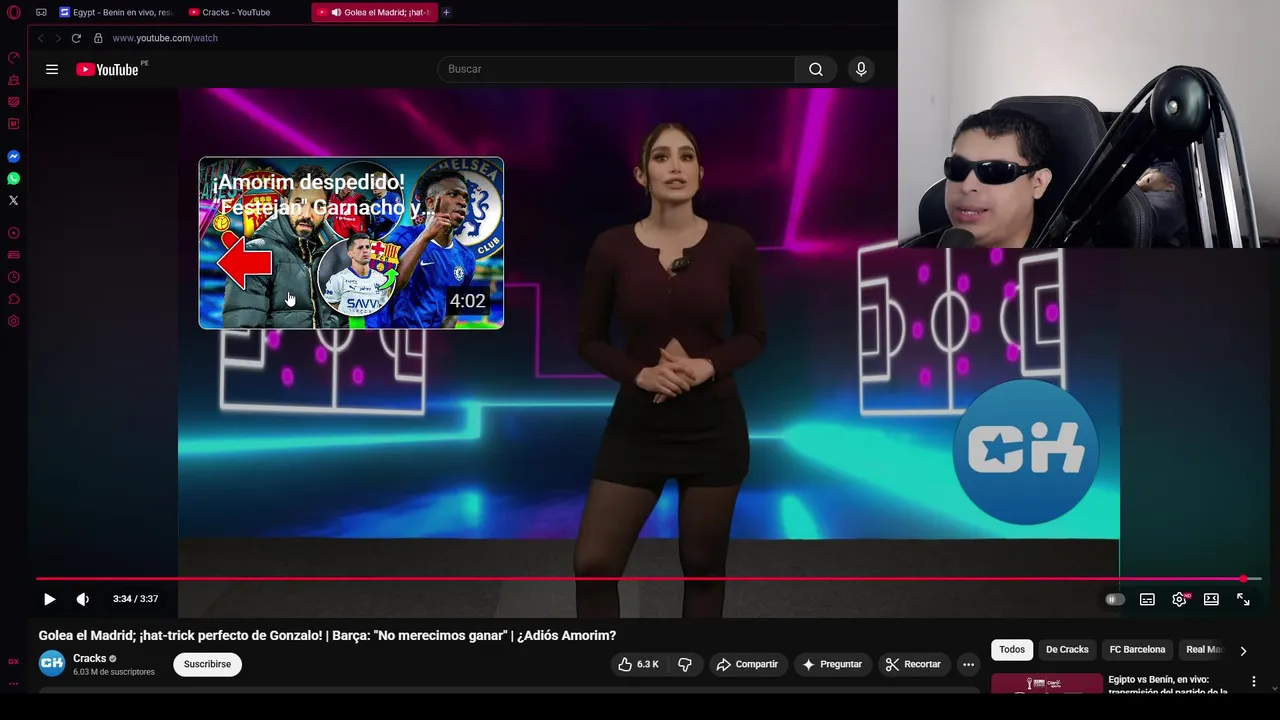Click the video progress bar
The height and width of the screenshot is (720, 1280).
pyautogui.click(x=648, y=579)
